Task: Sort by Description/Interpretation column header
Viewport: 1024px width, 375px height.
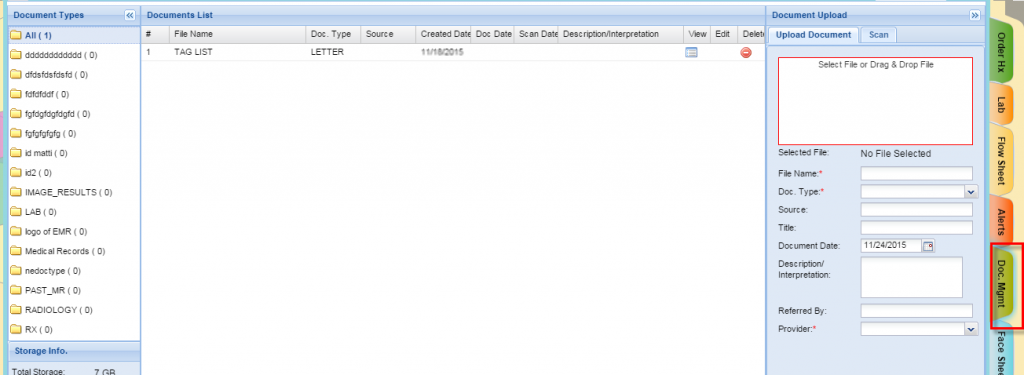Action: tap(620, 34)
